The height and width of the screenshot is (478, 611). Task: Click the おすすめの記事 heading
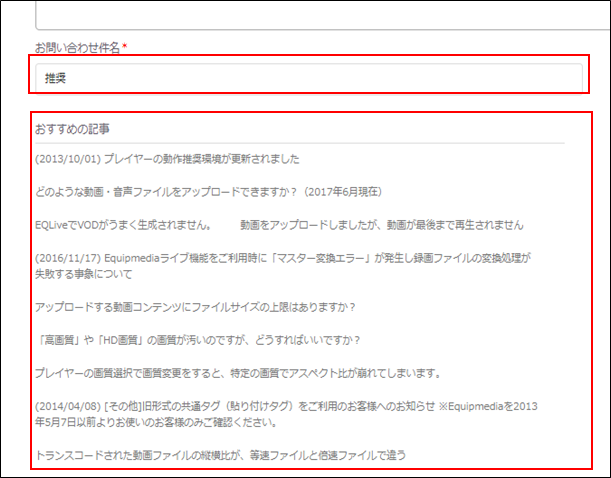72,129
